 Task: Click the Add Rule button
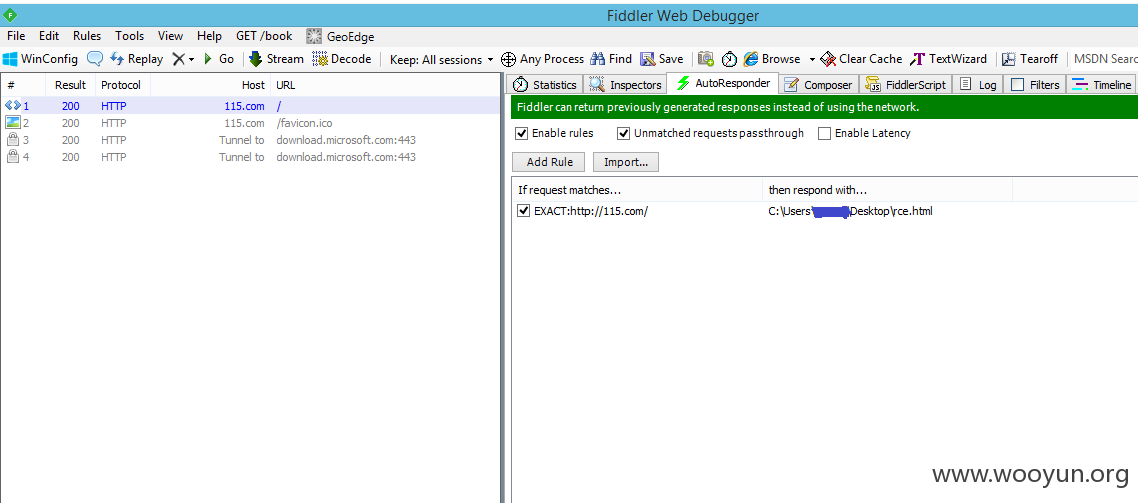pos(549,162)
